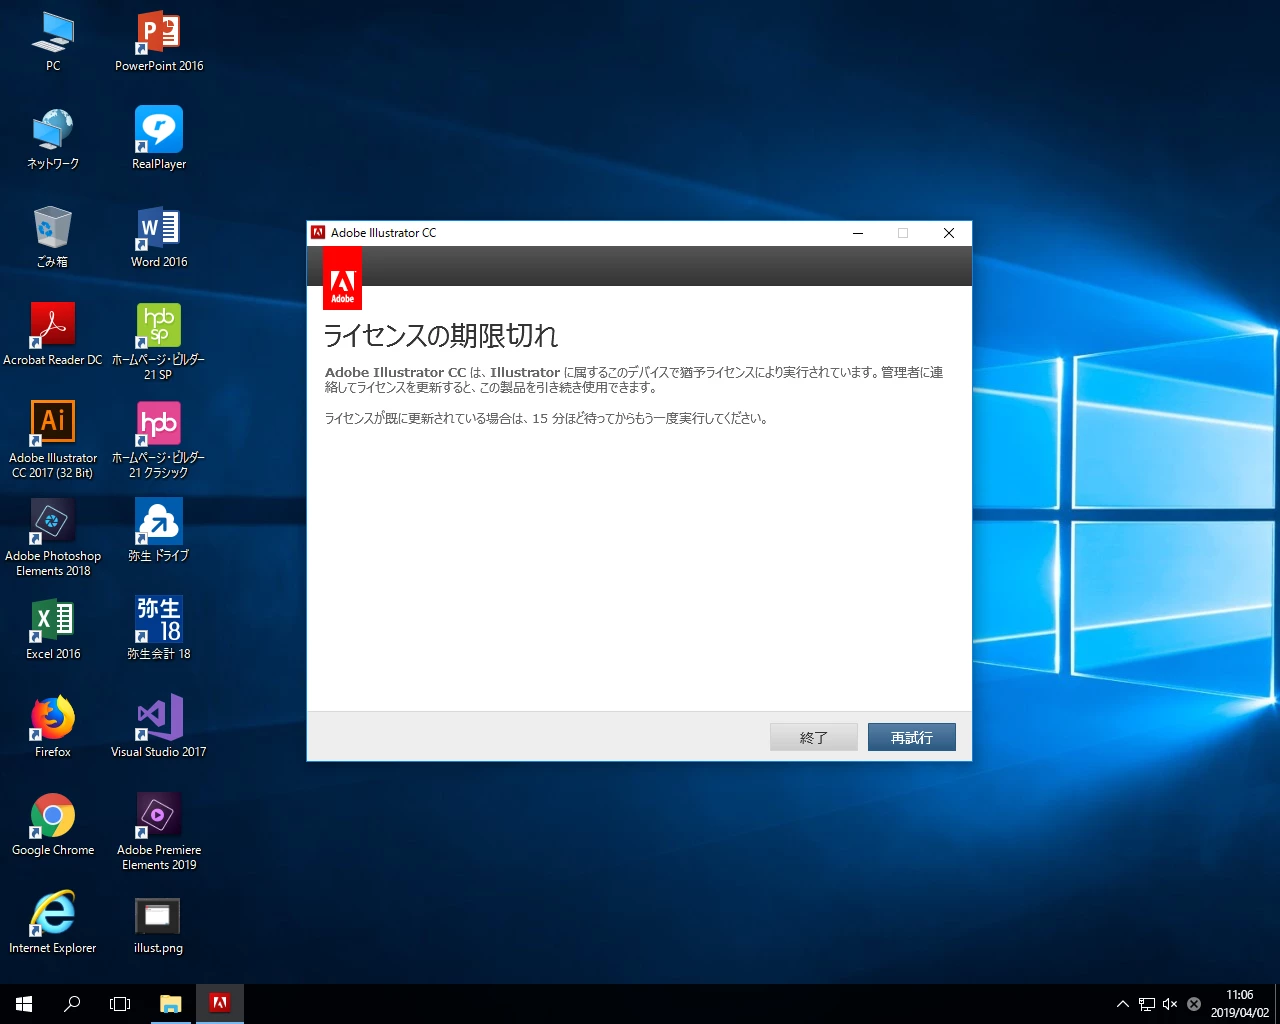Click the network tray icon

pos(1146,1004)
